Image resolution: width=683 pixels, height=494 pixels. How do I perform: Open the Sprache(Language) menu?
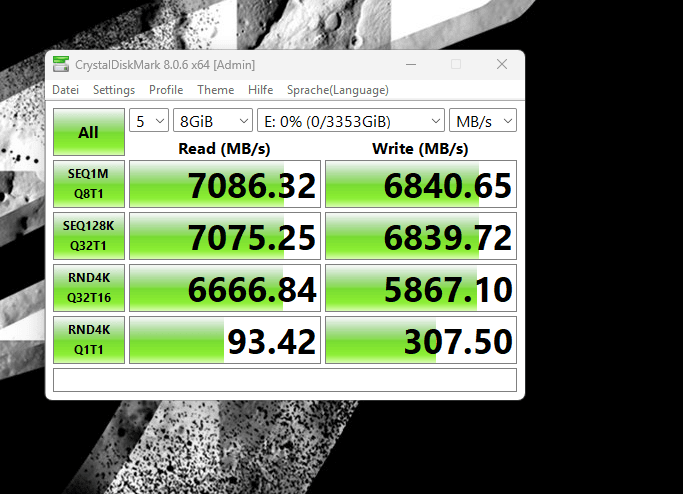[338, 90]
